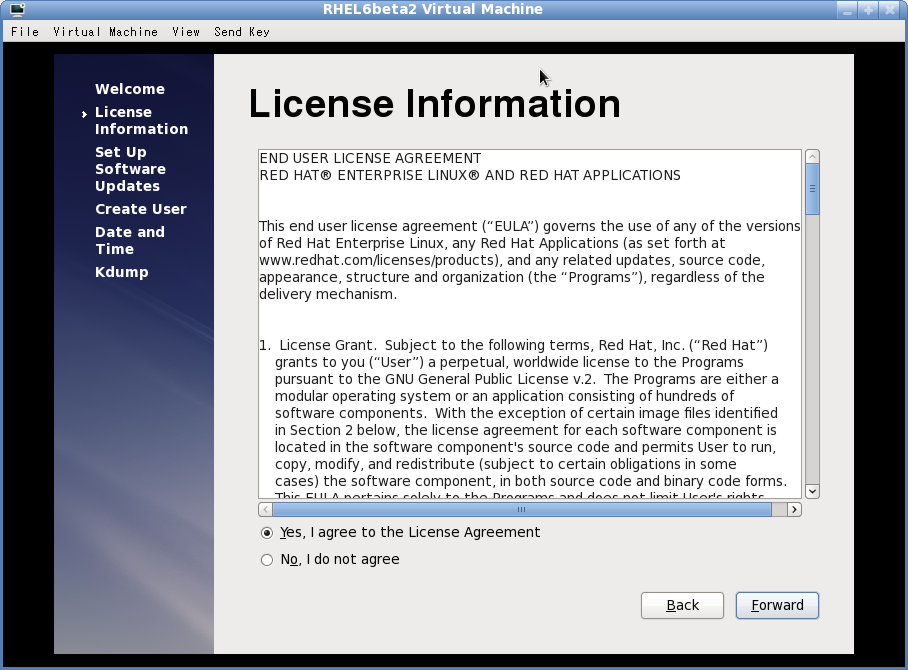Select Create User step in sidebar

(x=141, y=209)
